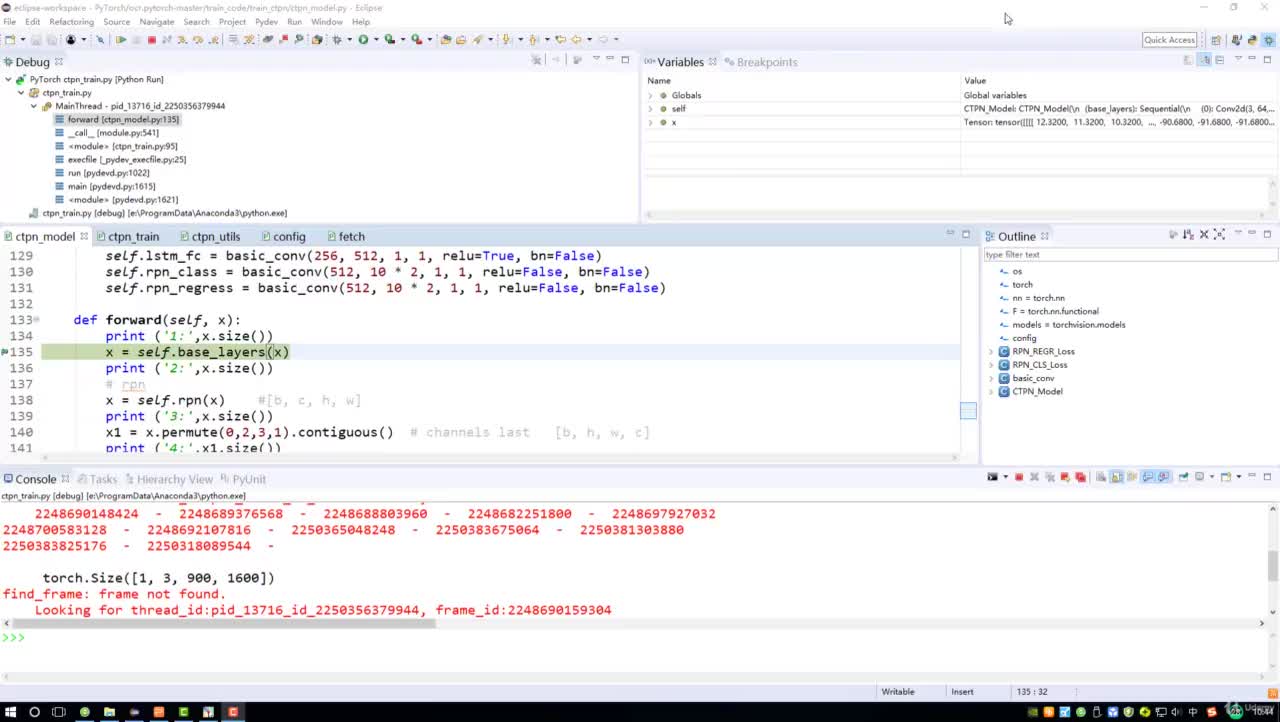Open the Help menu

point(361,21)
